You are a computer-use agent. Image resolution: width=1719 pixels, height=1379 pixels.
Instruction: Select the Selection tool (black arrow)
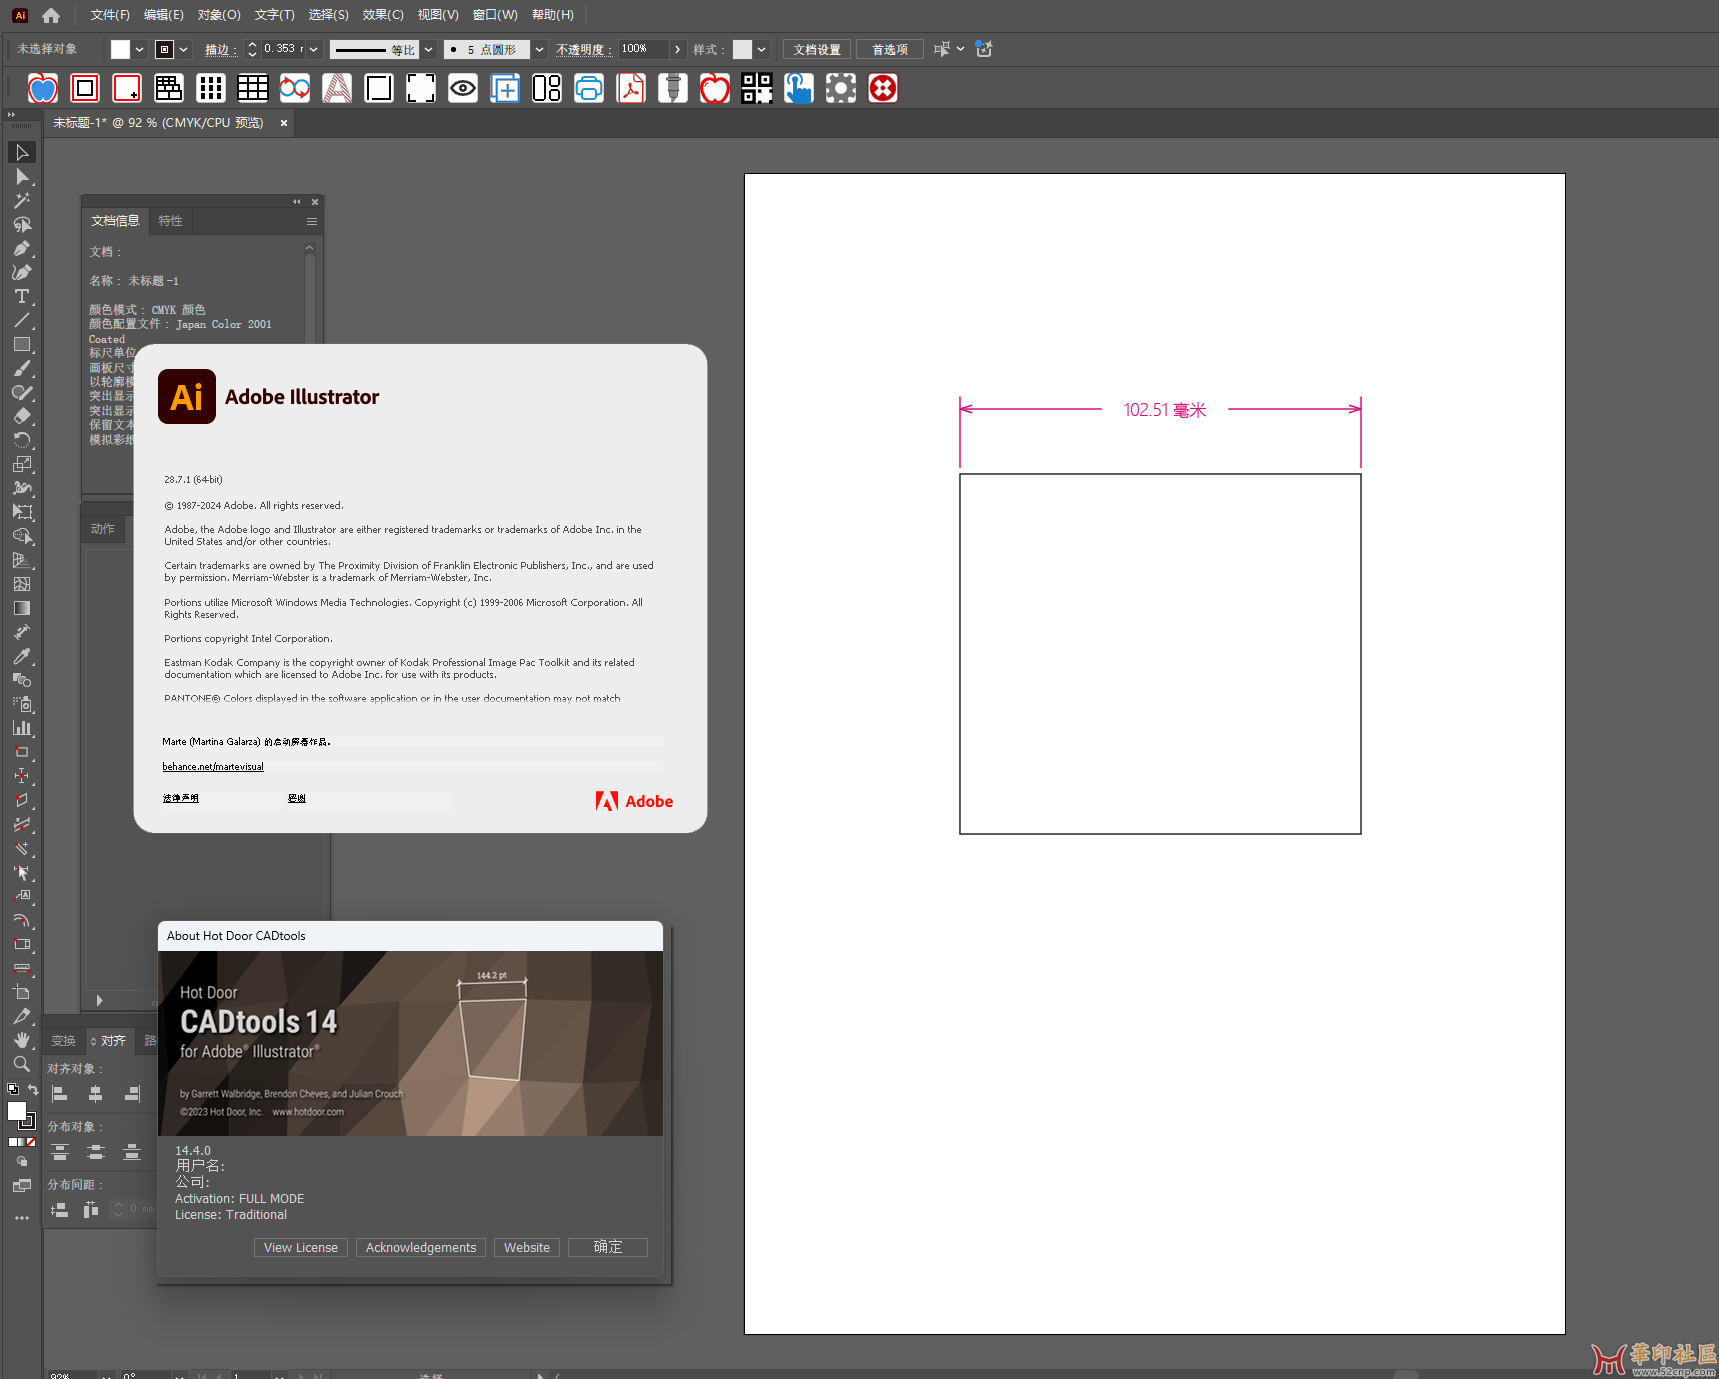[x=22, y=152]
